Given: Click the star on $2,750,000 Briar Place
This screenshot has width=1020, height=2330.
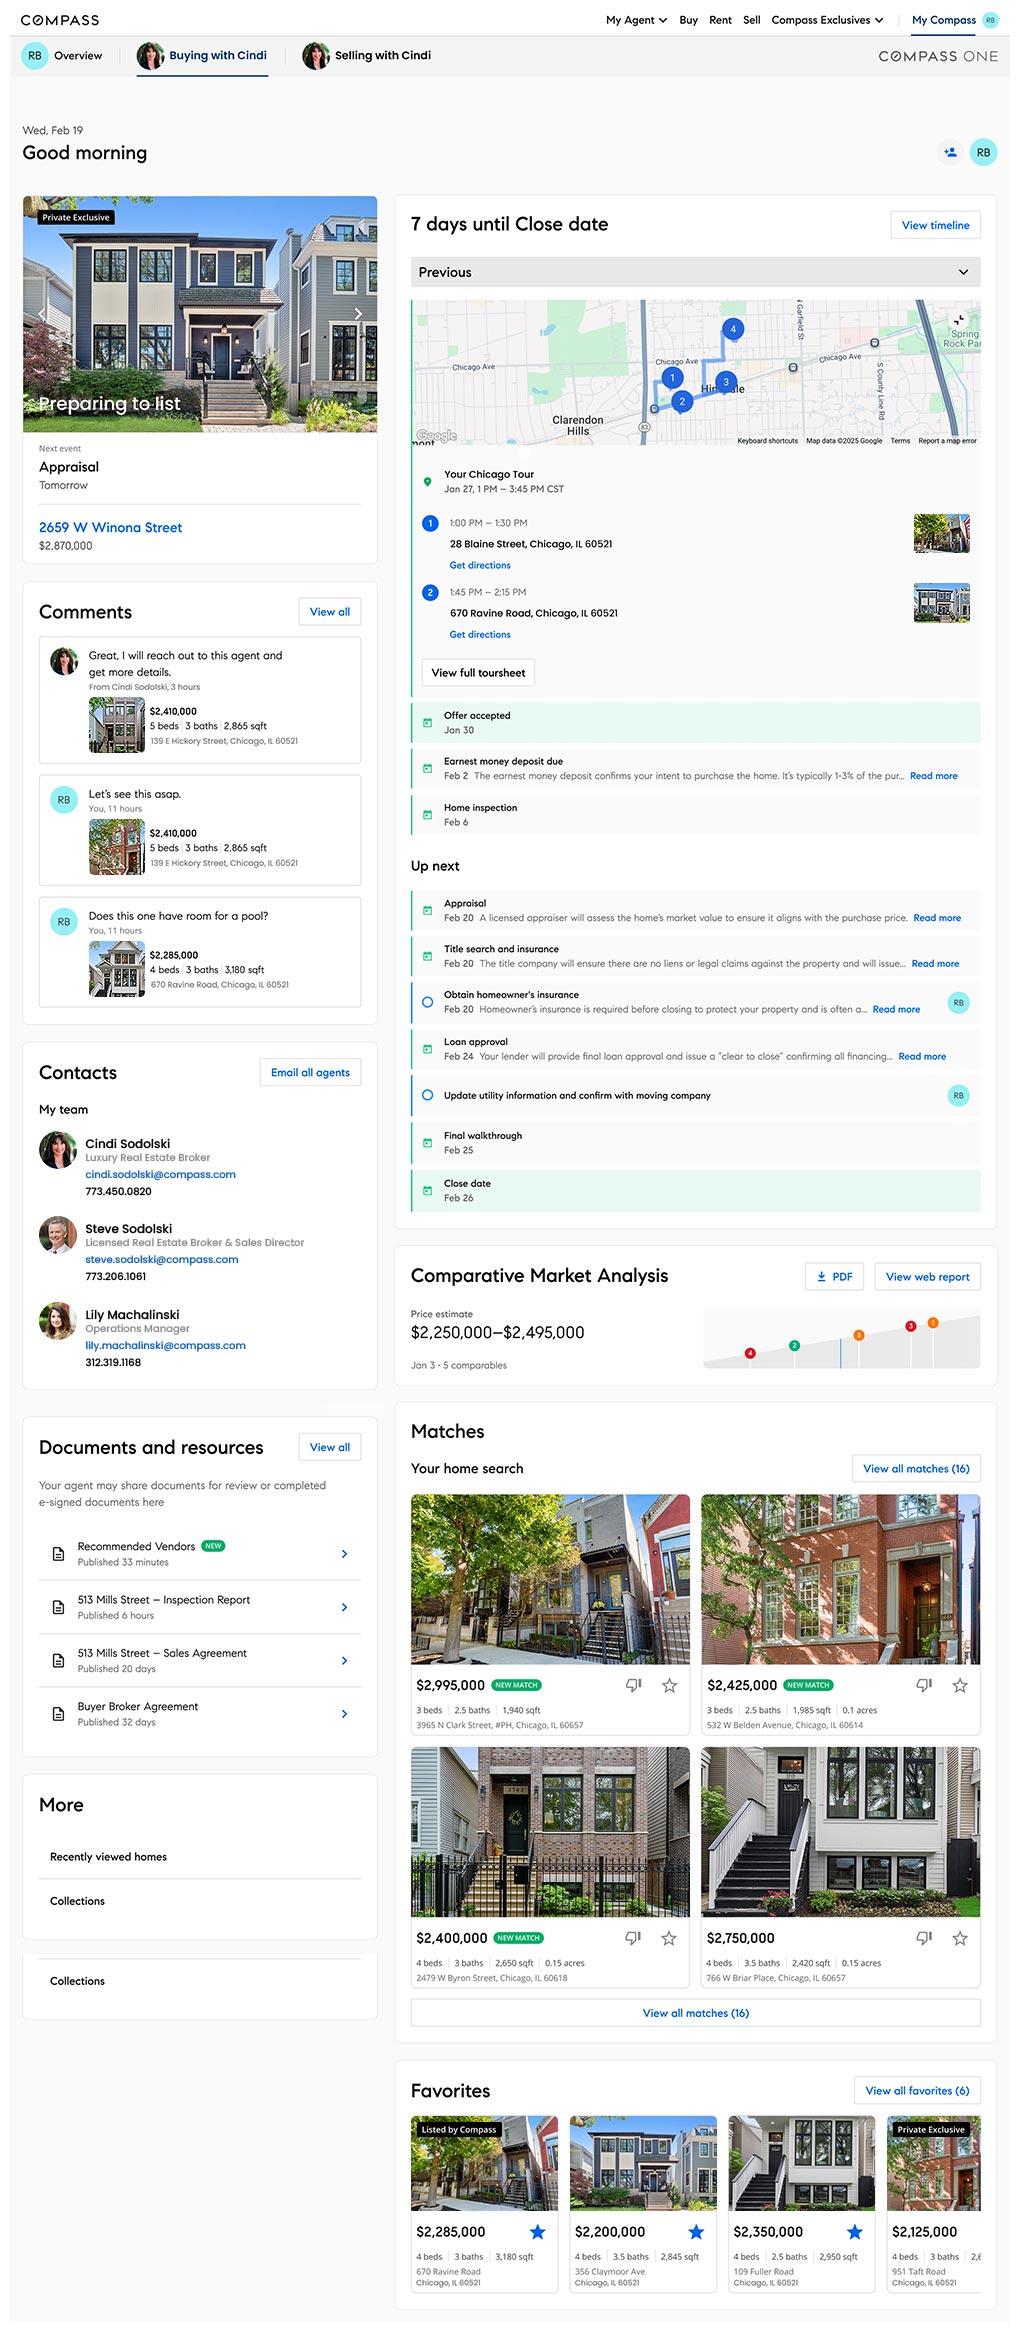Looking at the screenshot, I should coord(959,1938).
